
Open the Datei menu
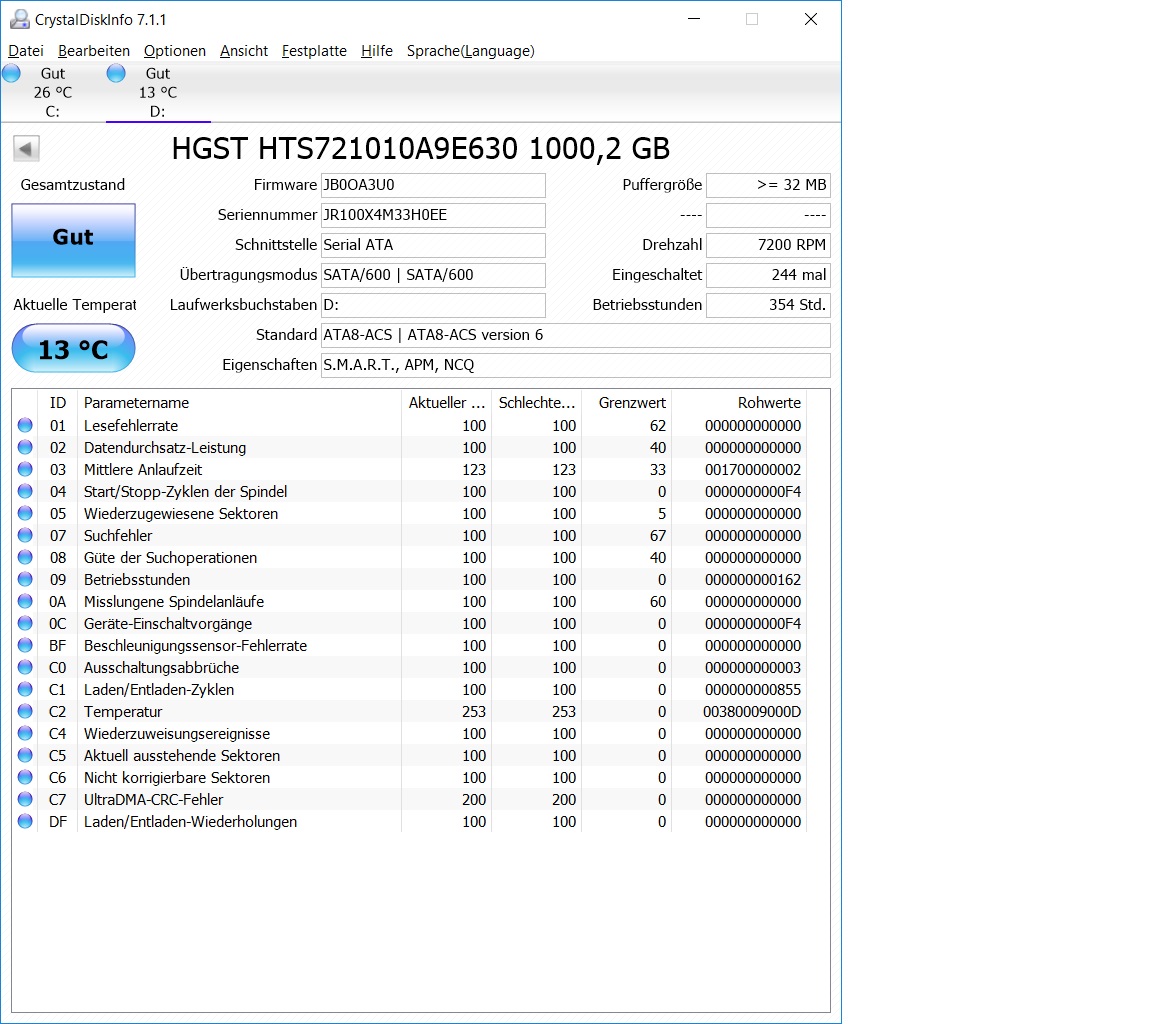26,51
